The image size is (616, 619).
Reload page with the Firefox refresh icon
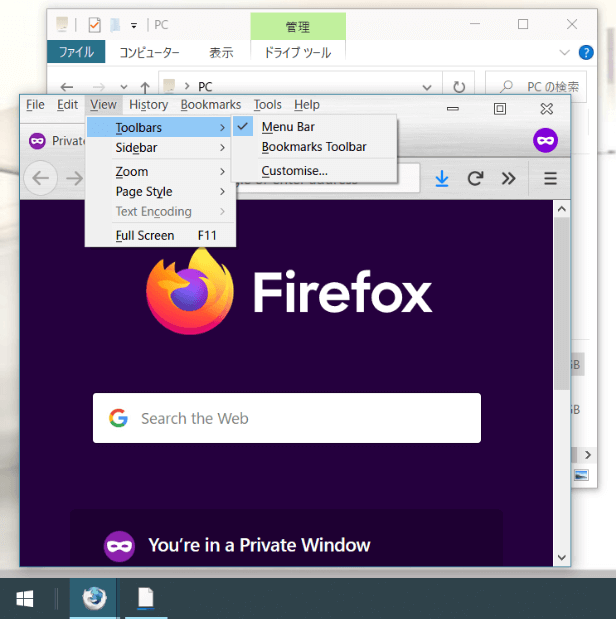click(x=475, y=179)
